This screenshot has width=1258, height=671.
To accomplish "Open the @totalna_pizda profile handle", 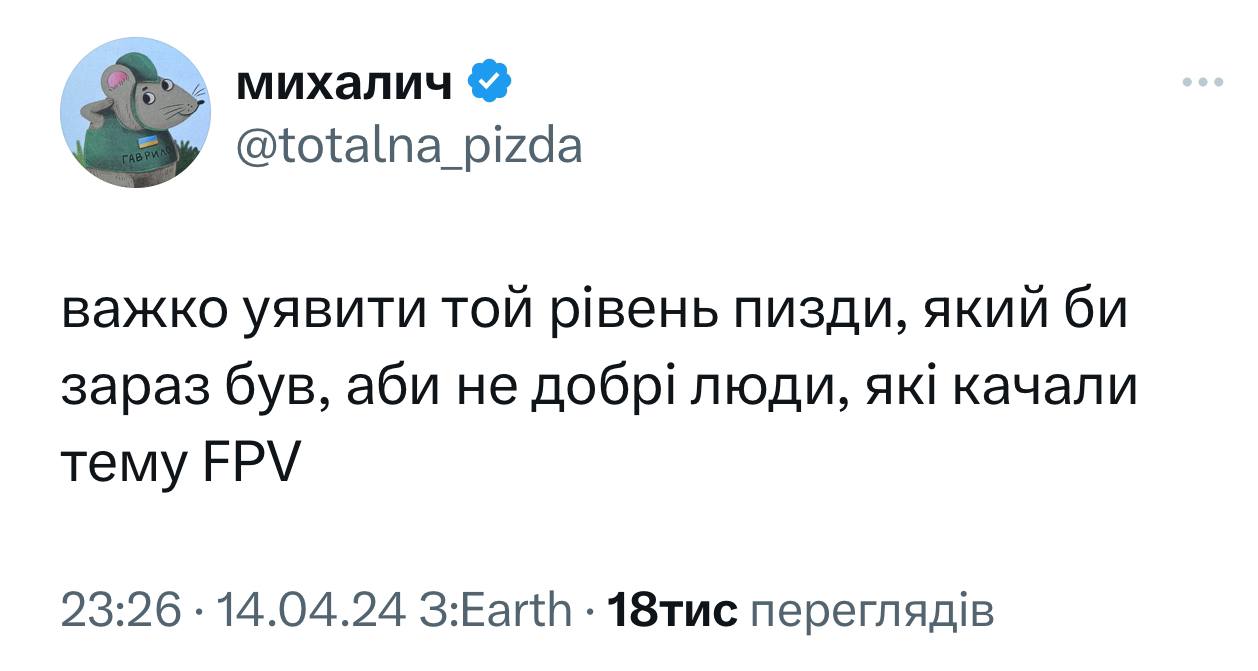I will coord(408,147).
